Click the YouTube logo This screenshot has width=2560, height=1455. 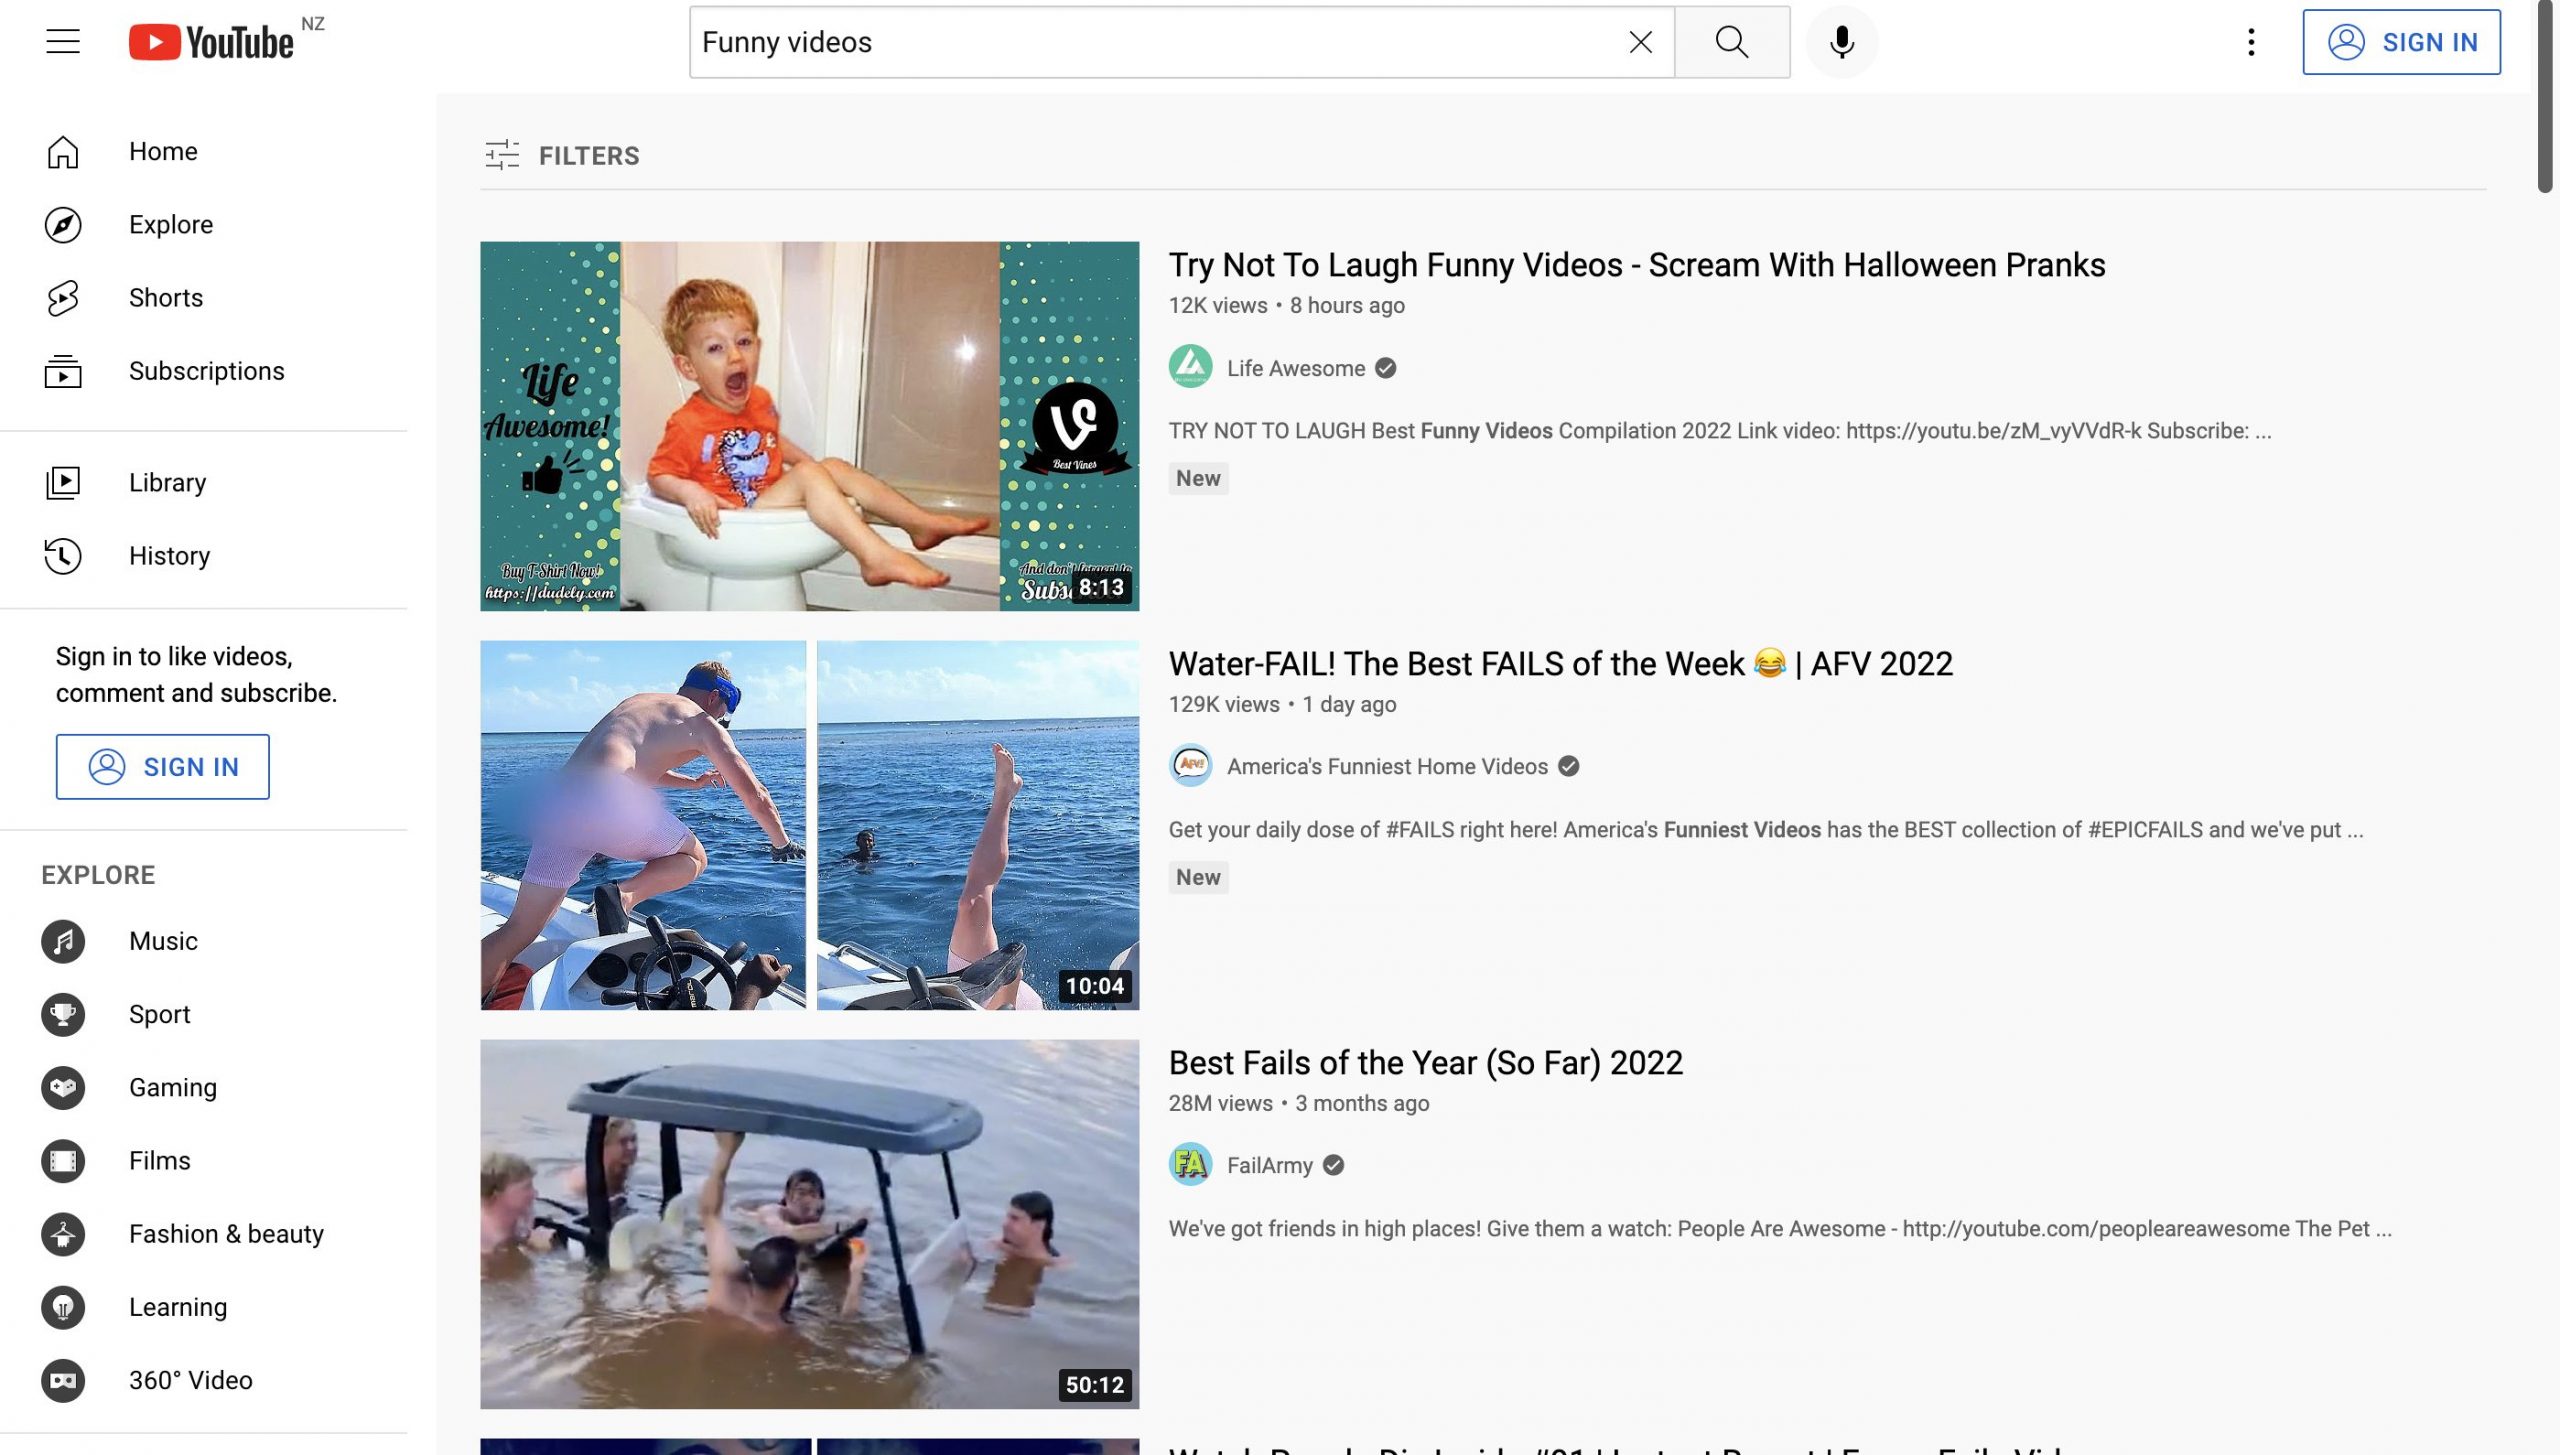point(211,42)
